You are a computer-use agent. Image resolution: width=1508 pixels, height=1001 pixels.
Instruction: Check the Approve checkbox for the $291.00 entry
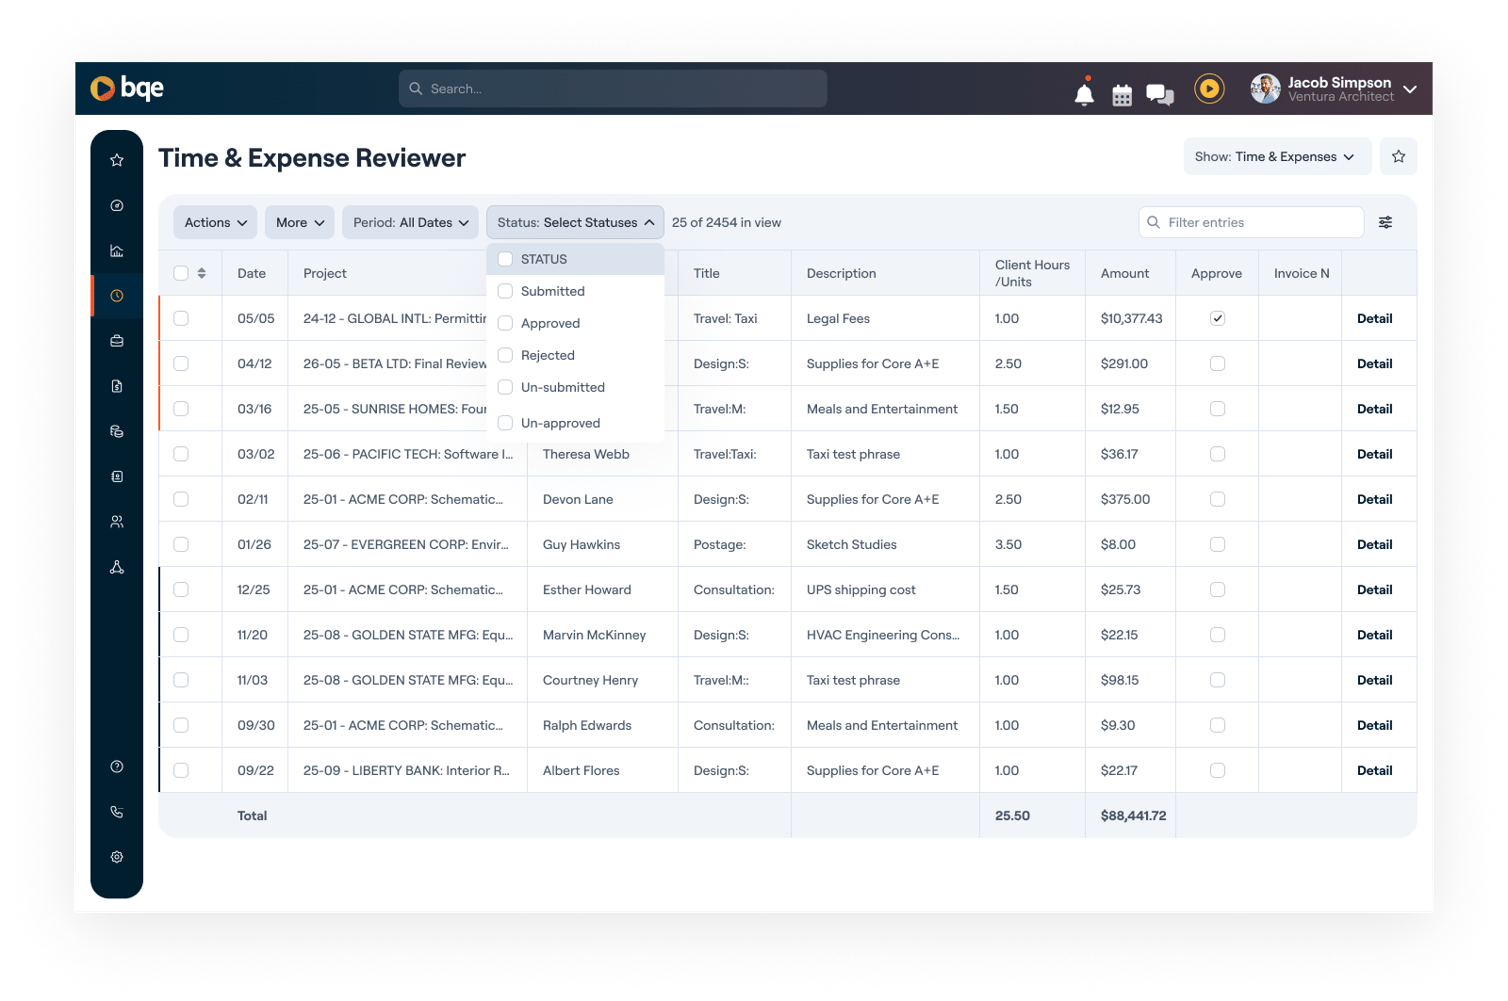(1217, 363)
